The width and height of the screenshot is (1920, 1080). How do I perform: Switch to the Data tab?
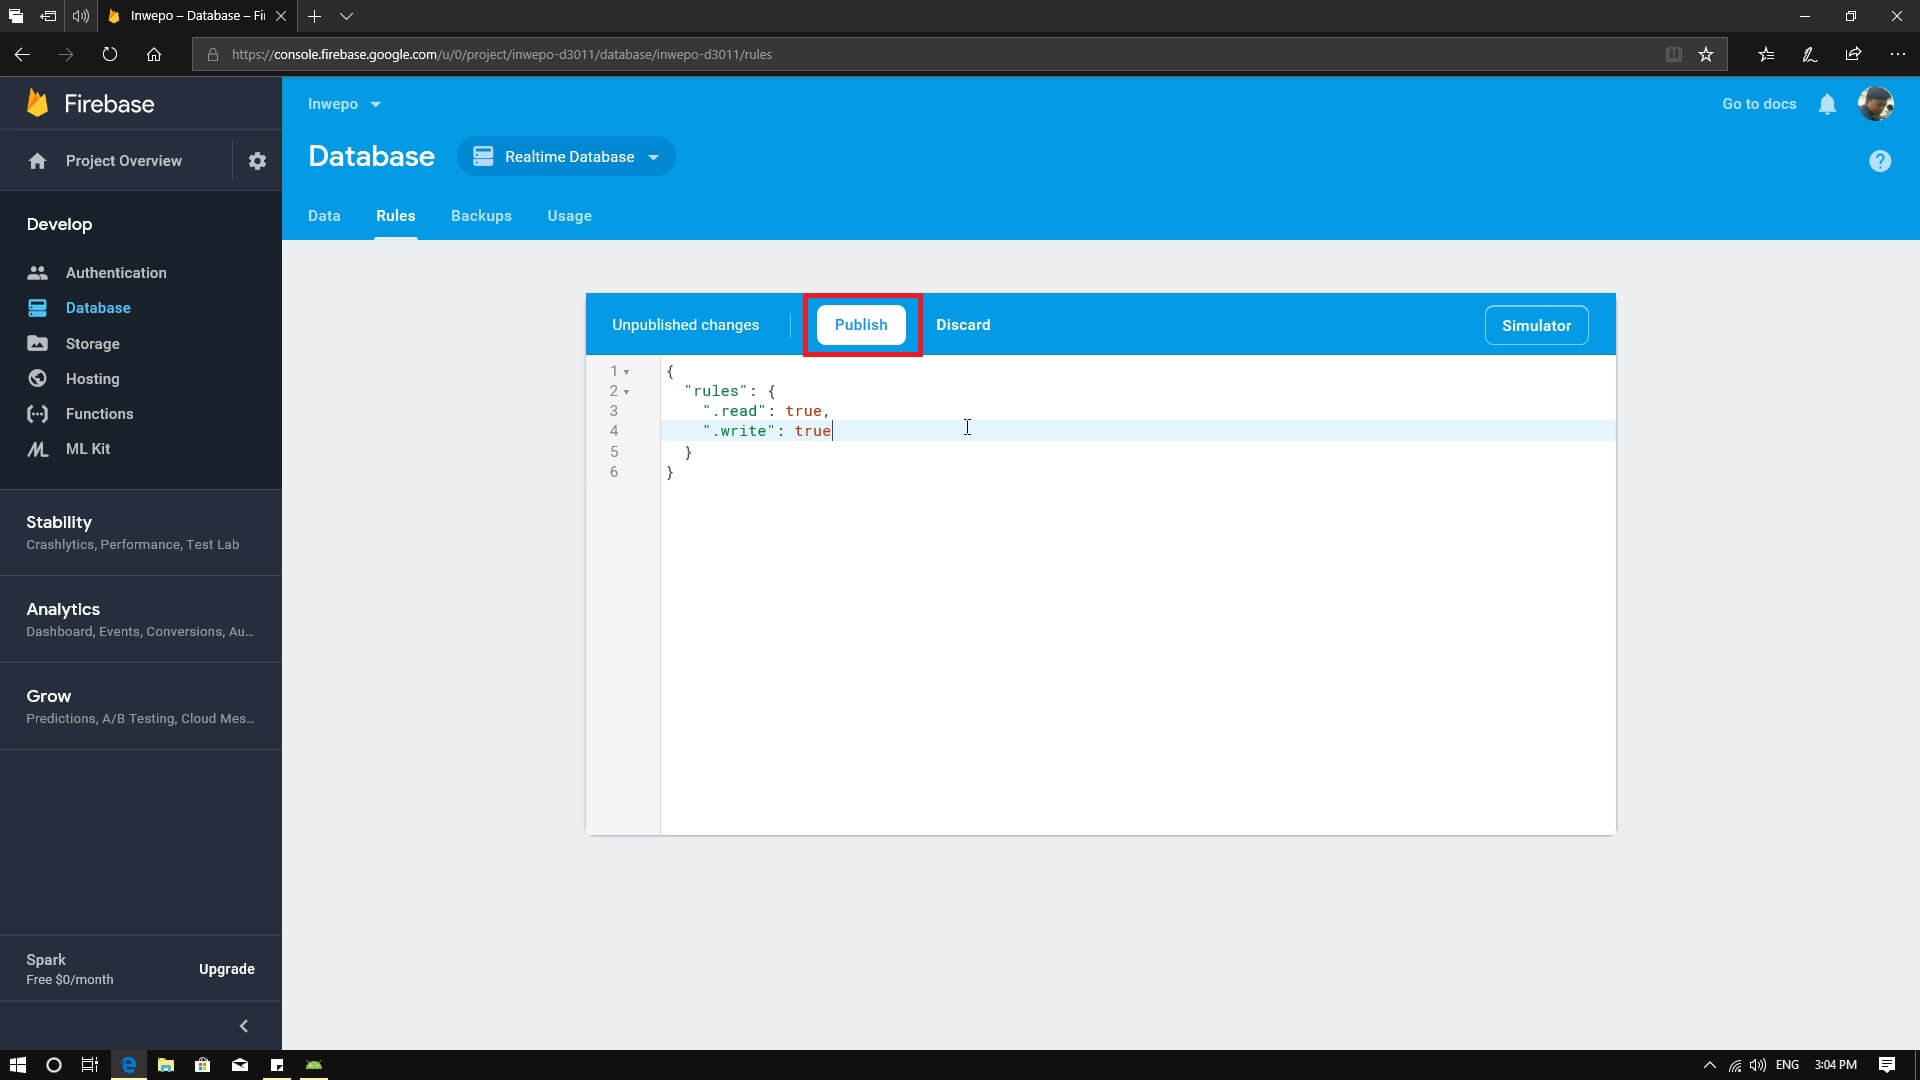point(324,216)
